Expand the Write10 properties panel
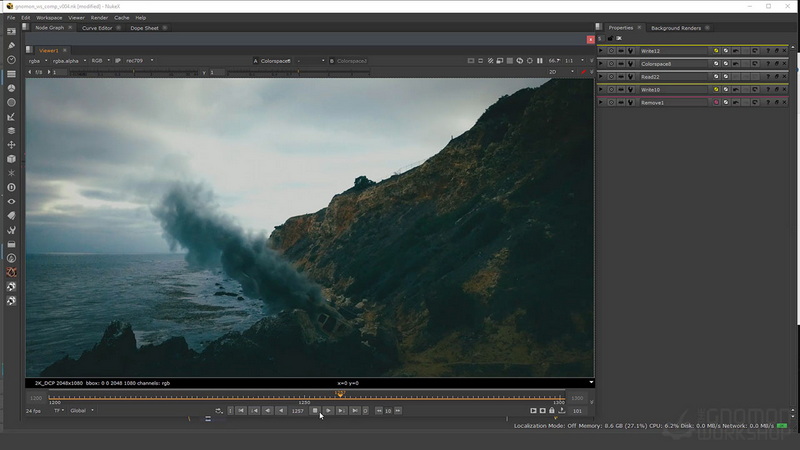The width and height of the screenshot is (800, 450). pos(601,90)
